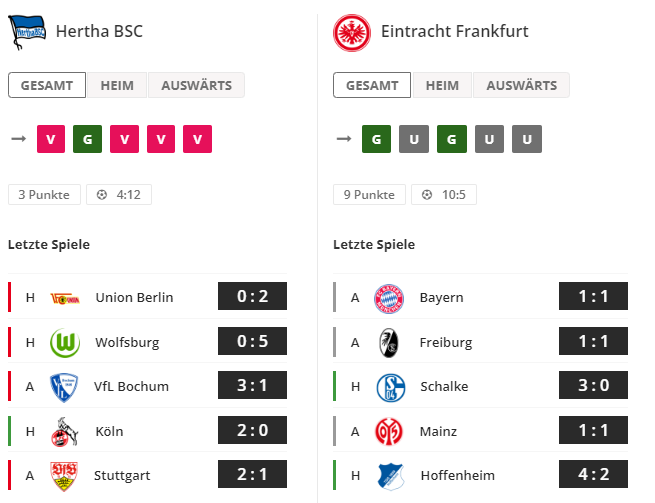Select Eintracht Frankfurt's HEIM tab
The image size is (655, 503).
[442, 85]
